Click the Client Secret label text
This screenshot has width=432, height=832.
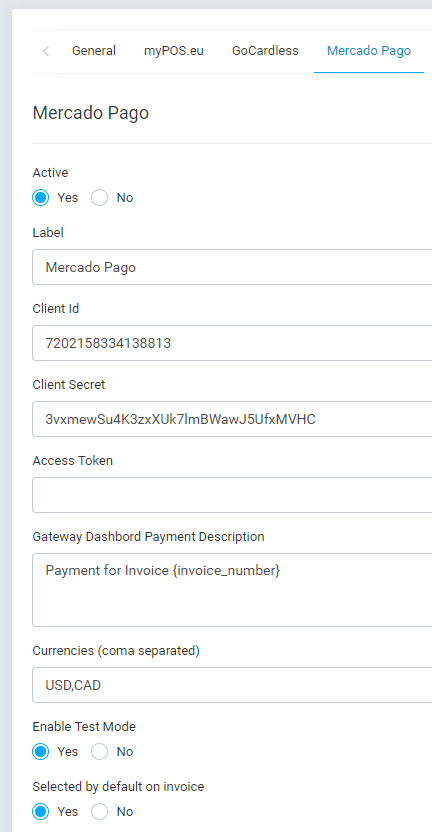pyautogui.click(x=69, y=385)
